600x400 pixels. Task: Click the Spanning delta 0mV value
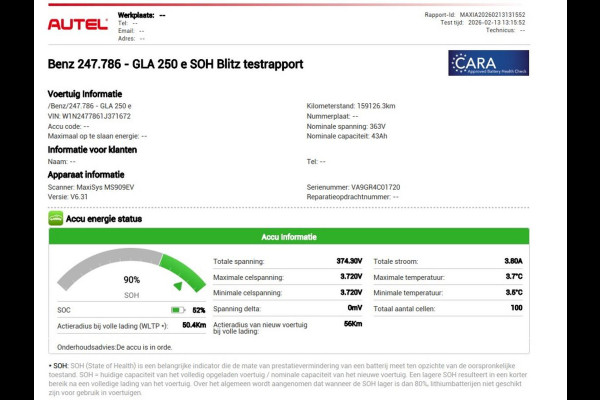[355, 308]
